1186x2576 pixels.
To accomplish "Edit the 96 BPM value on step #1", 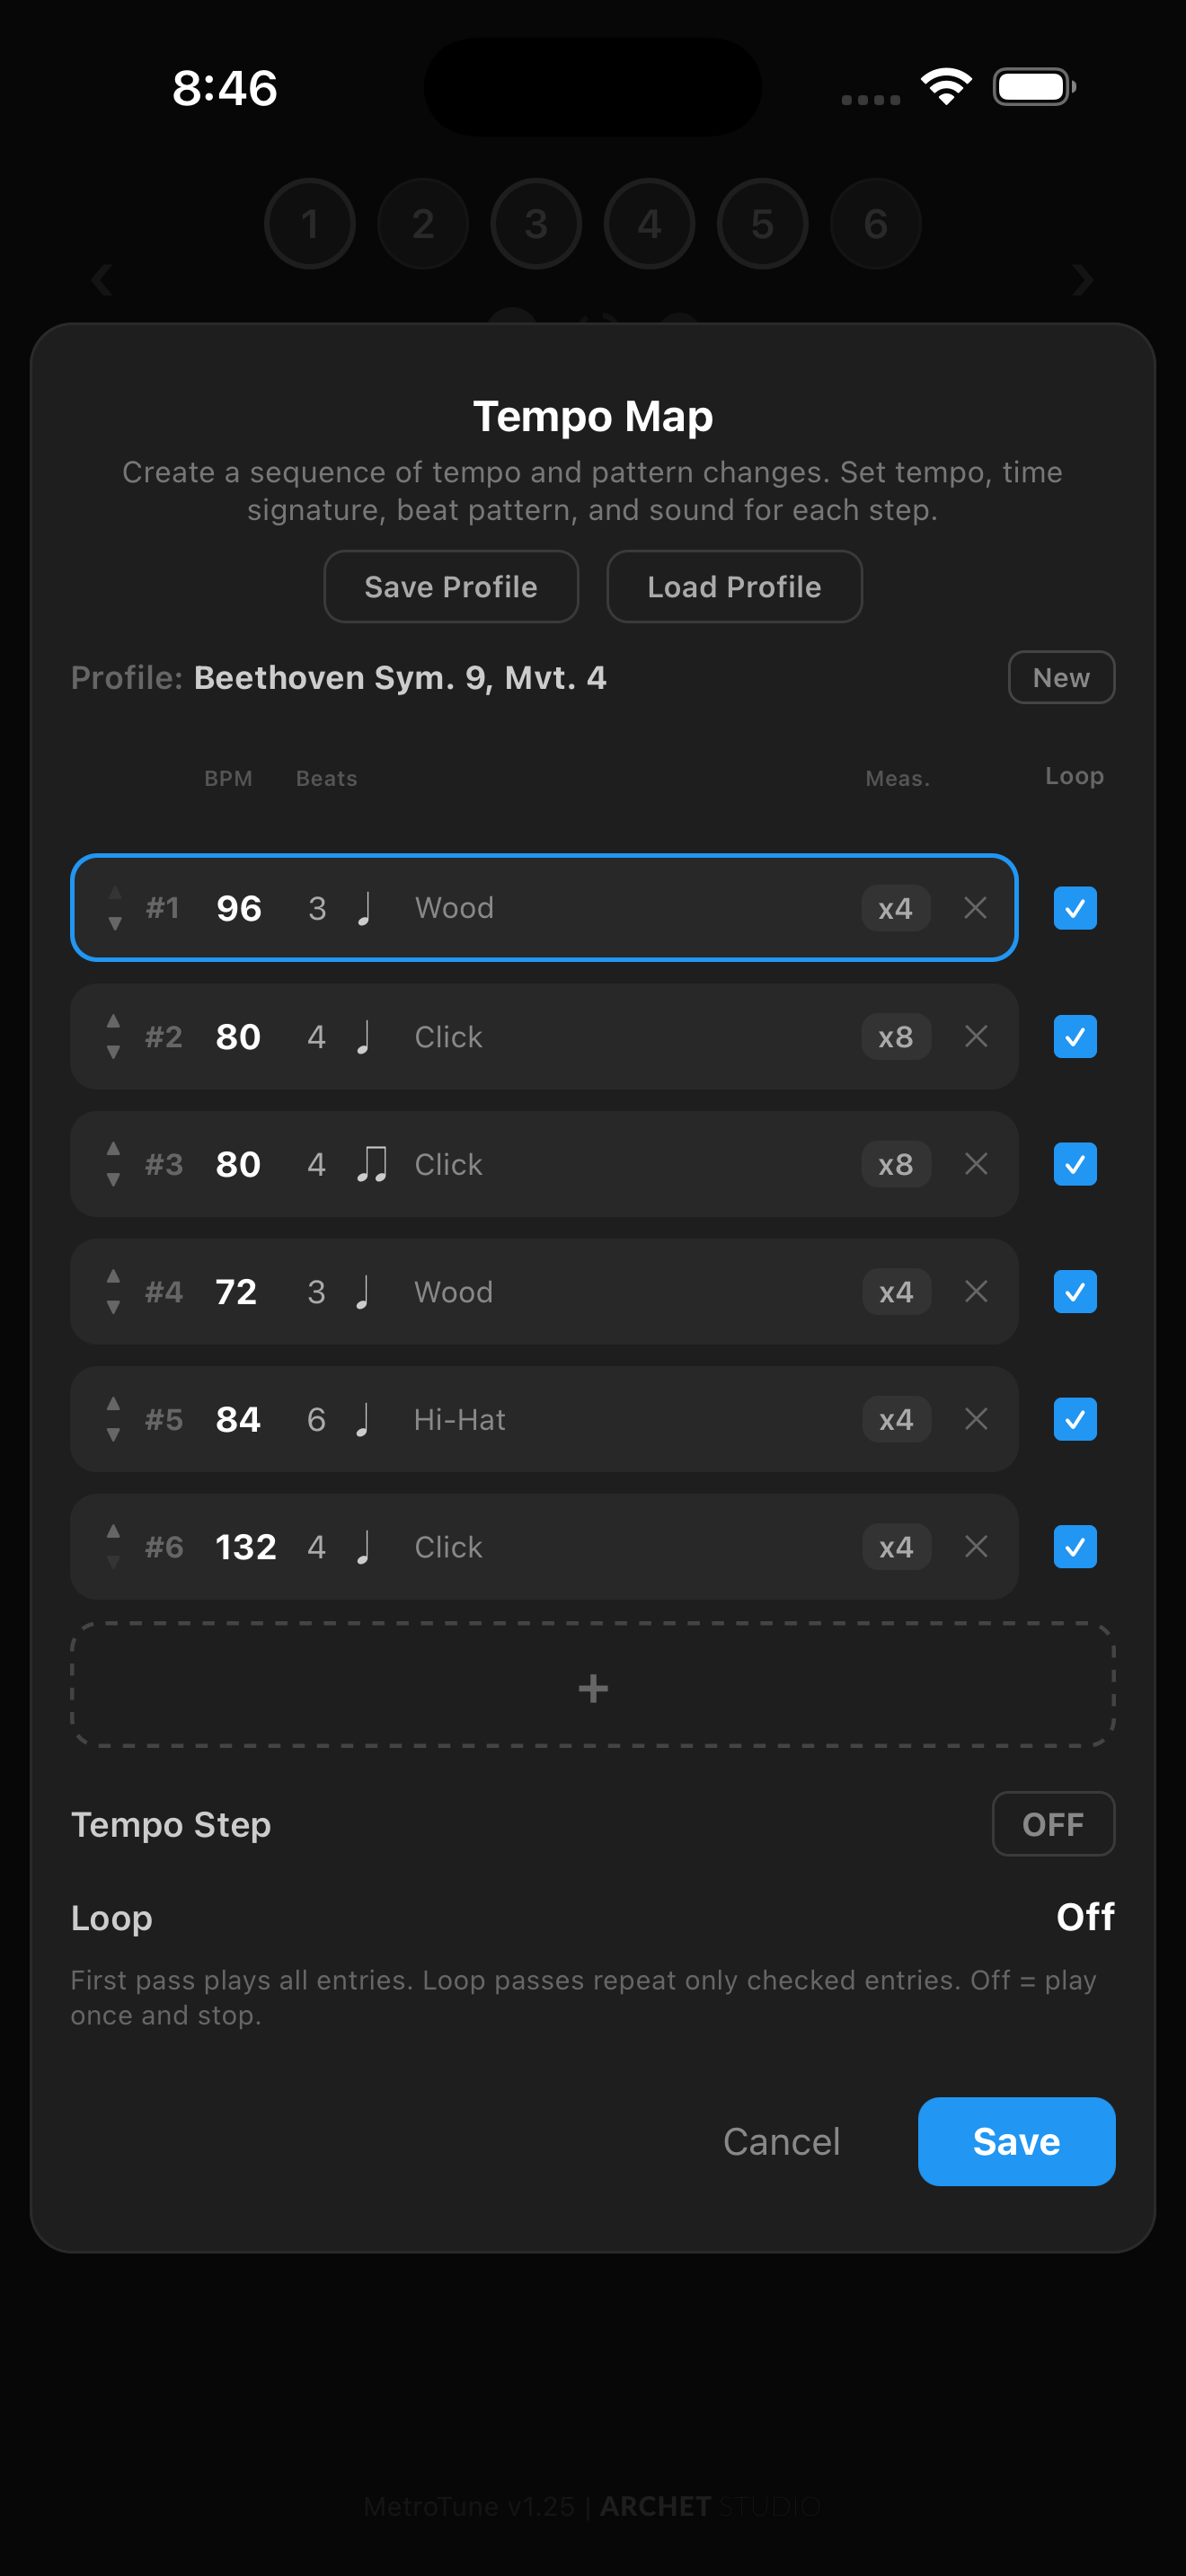I will (237, 908).
